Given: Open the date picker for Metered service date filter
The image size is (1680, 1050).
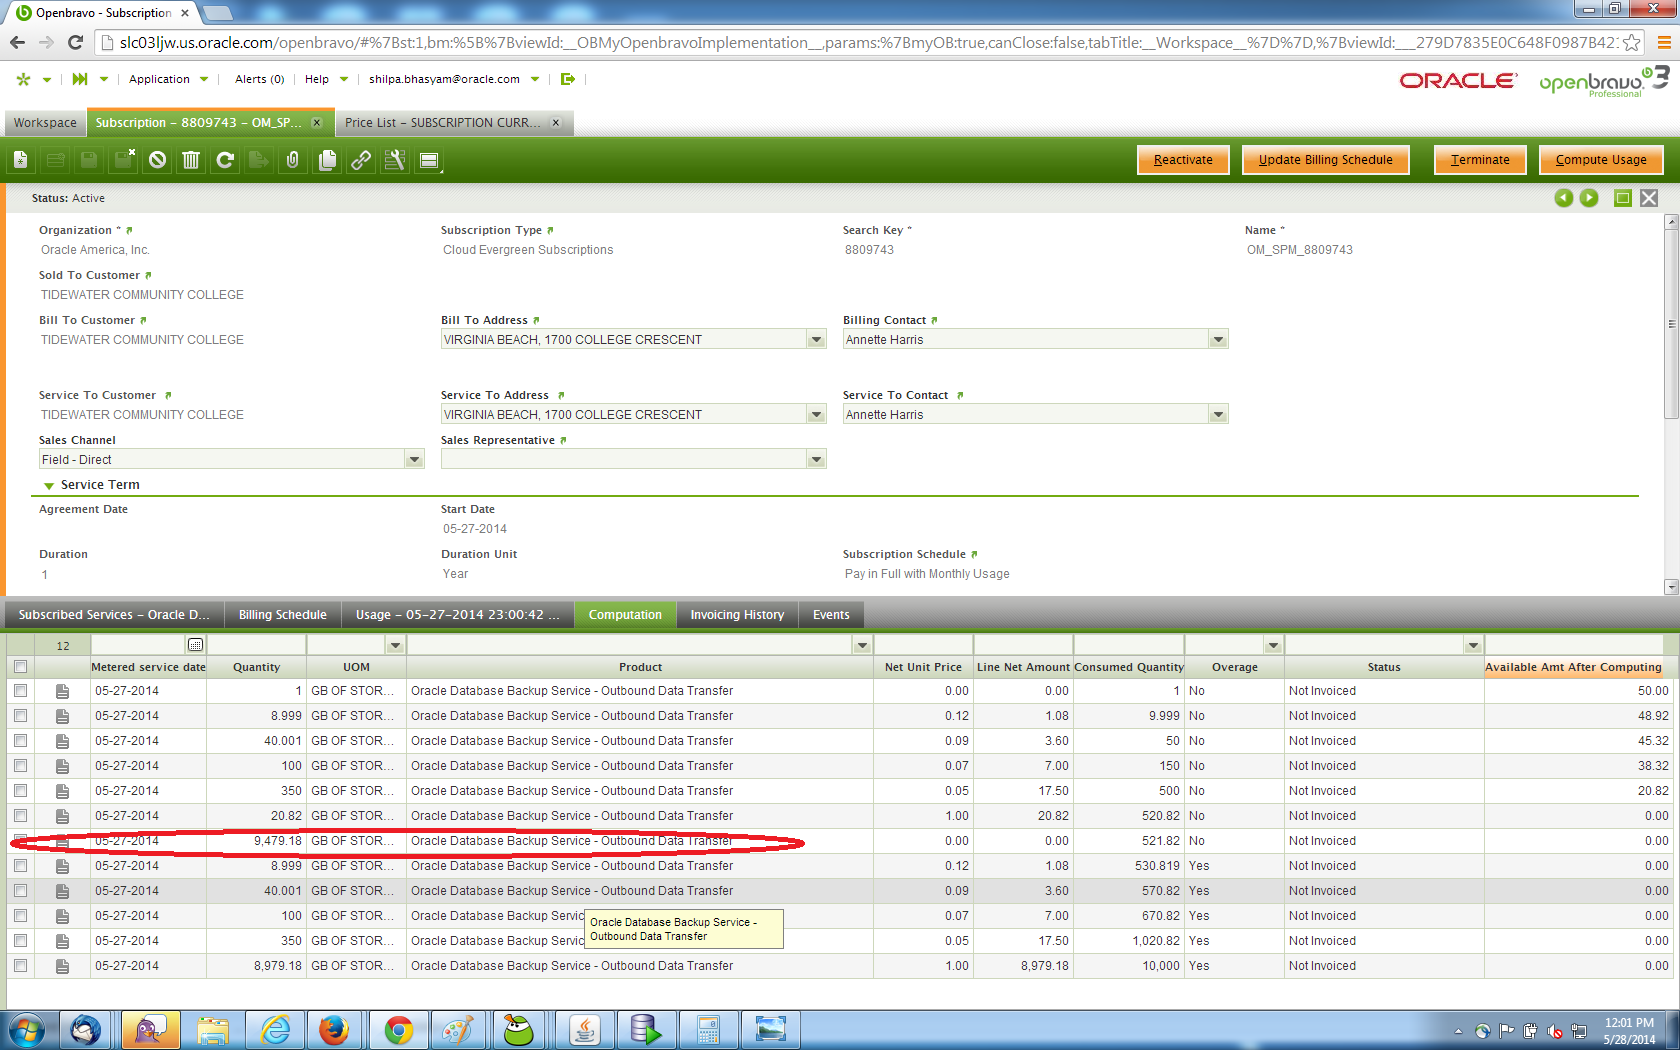Looking at the screenshot, I should point(195,645).
